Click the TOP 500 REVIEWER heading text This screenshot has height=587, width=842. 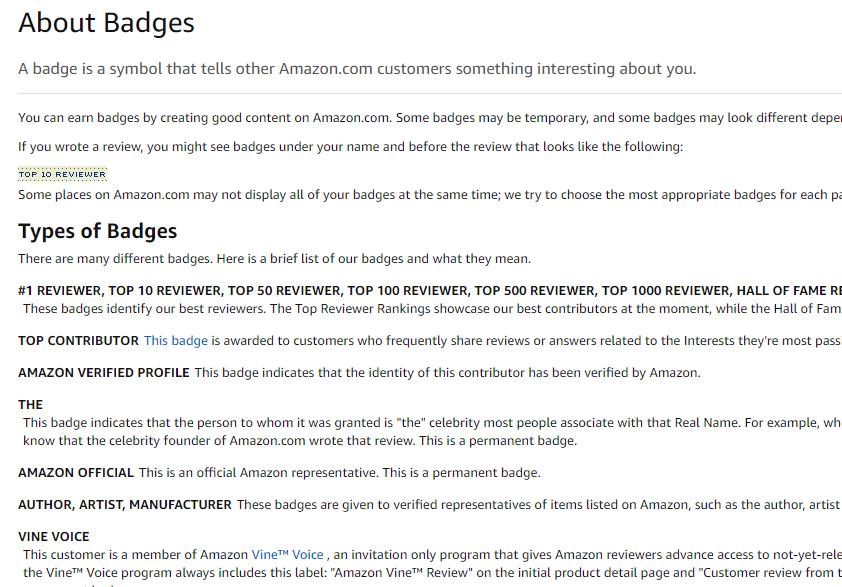[535, 291]
